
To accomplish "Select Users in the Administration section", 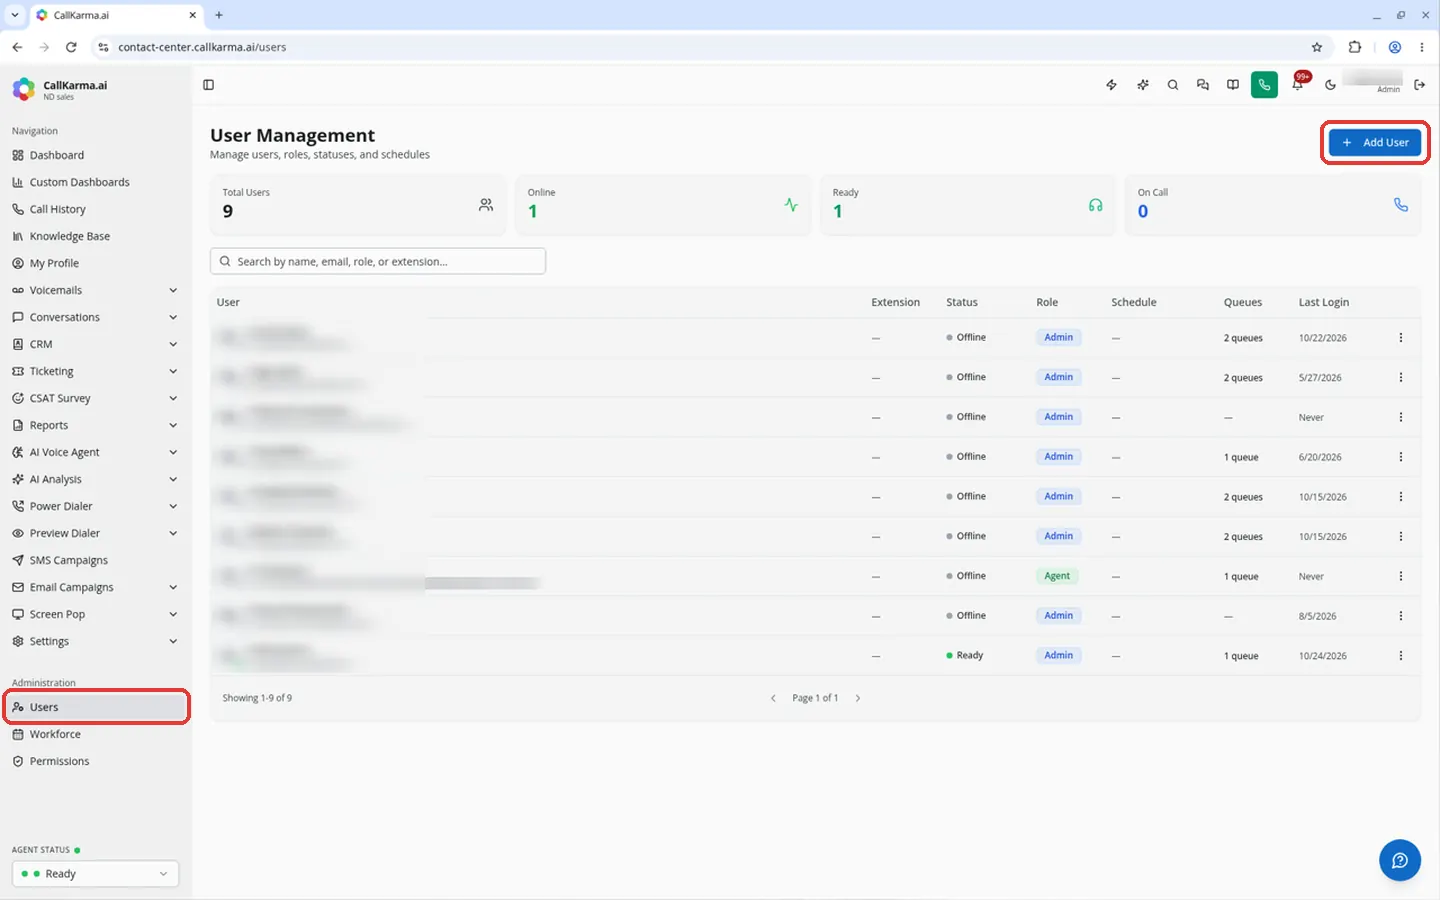I will [96, 707].
